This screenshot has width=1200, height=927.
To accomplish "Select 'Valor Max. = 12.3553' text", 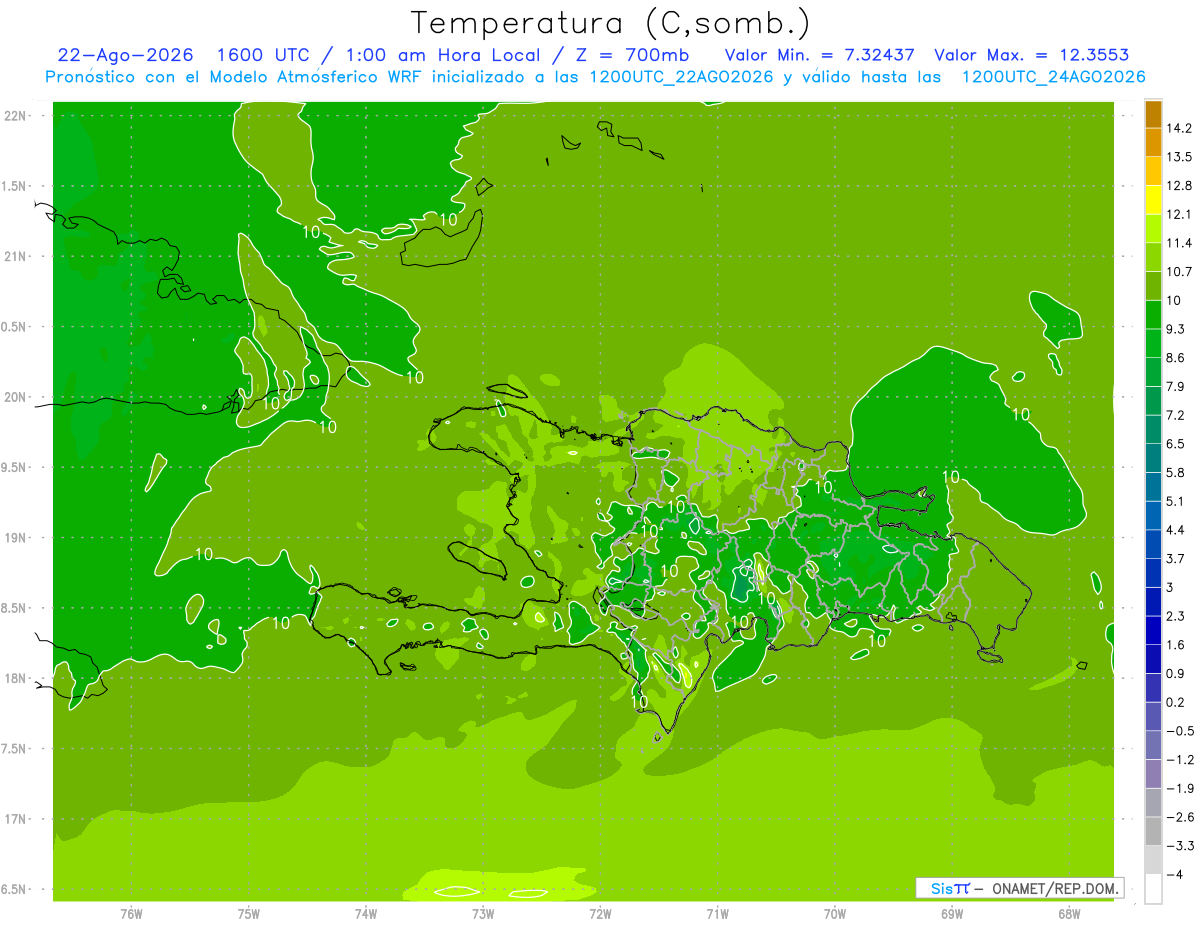I will click(x=1032, y=56).
